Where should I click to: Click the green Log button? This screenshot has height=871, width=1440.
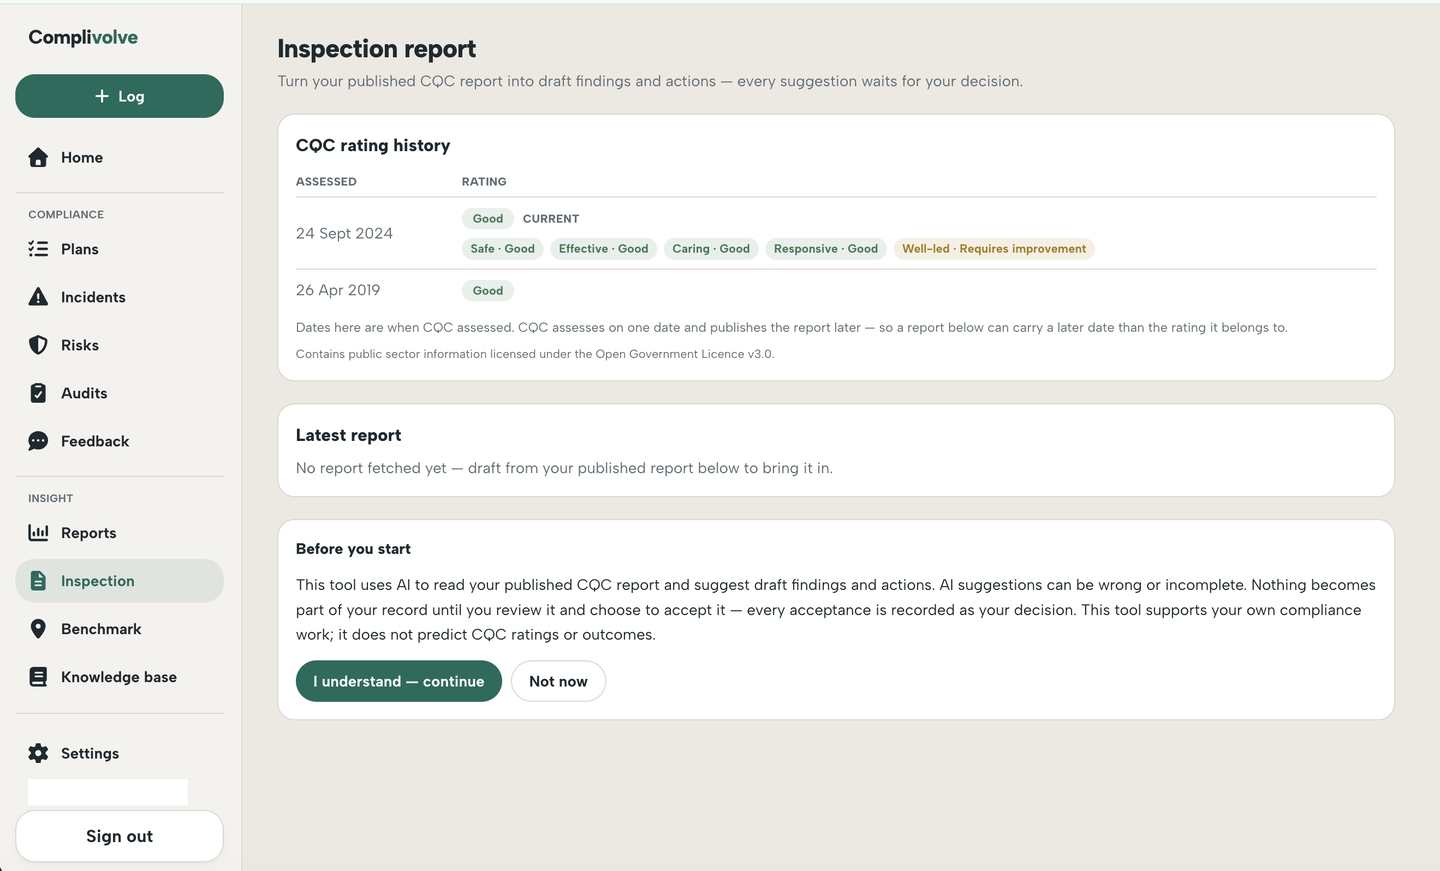(119, 96)
